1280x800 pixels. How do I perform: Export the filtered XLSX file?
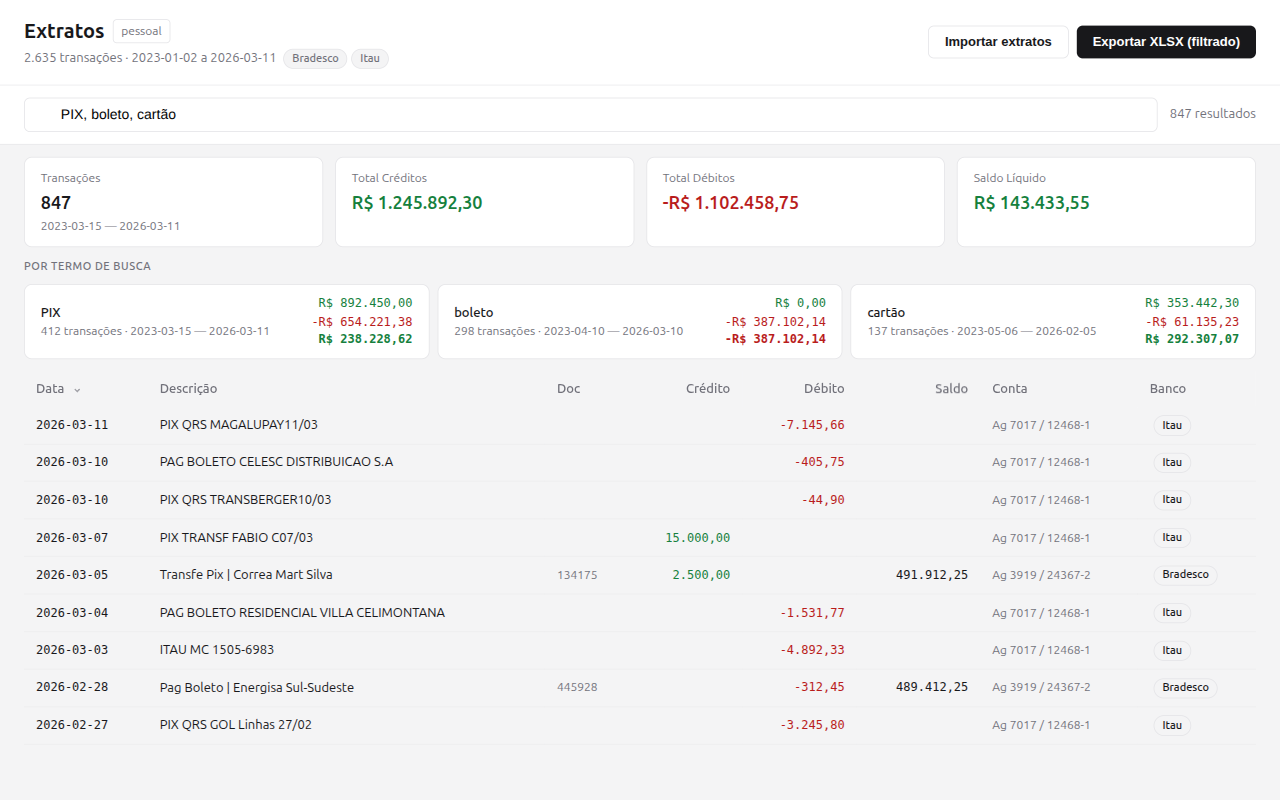(x=1165, y=42)
